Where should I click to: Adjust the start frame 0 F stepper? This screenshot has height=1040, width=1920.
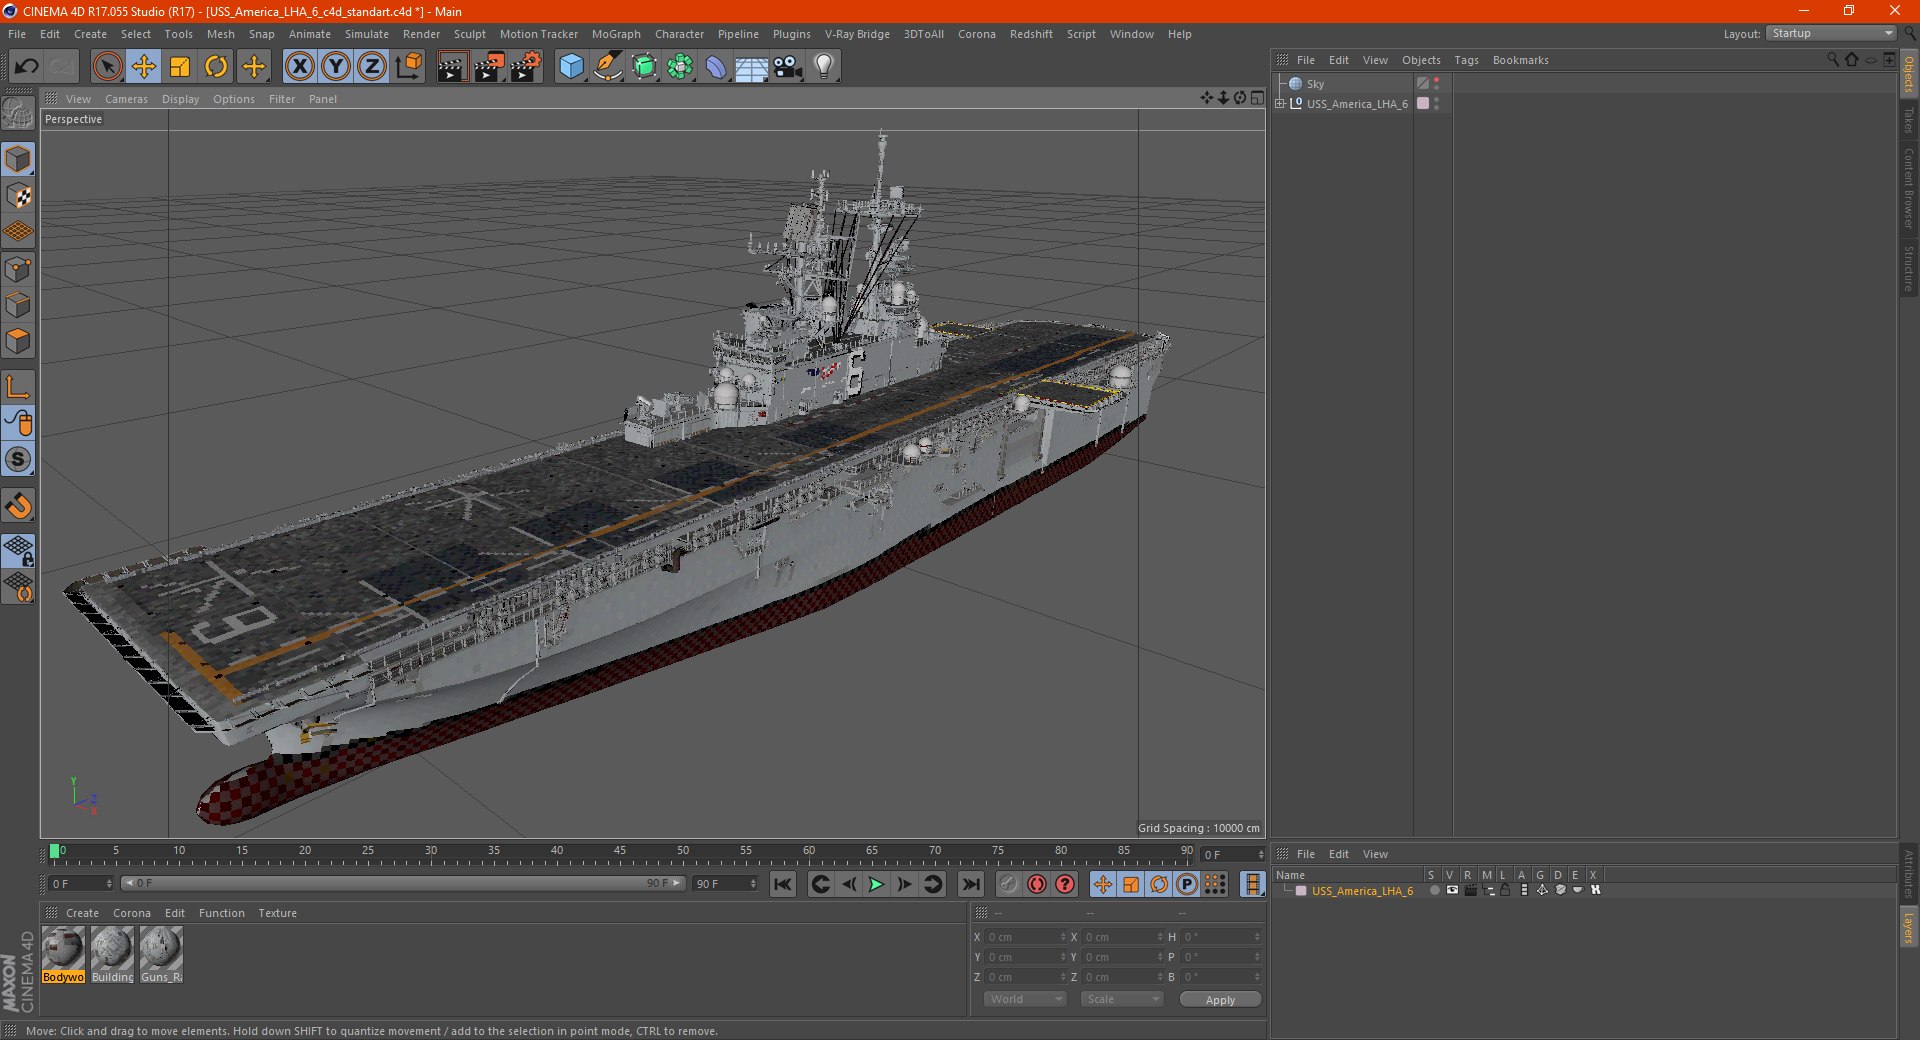click(109, 884)
